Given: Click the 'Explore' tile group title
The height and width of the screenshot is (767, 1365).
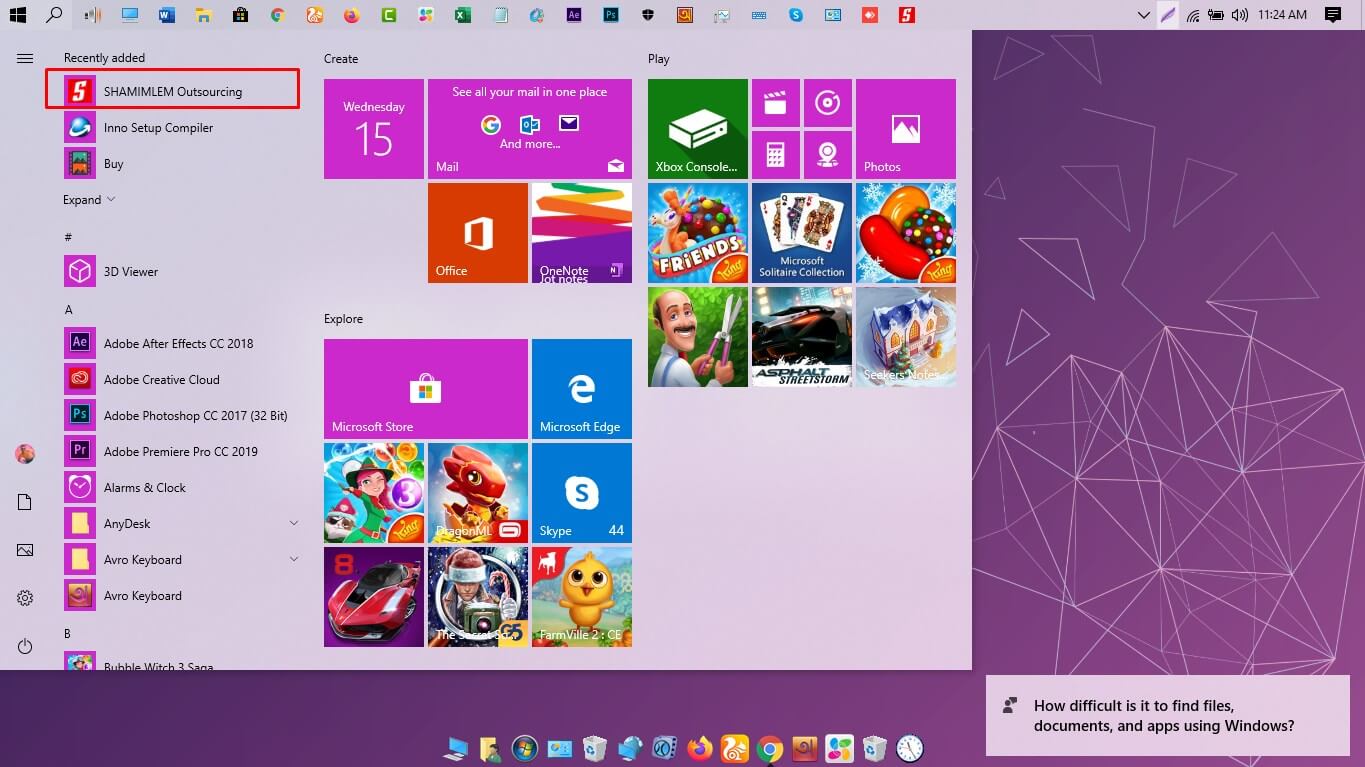Looking at the screenshot, I should tap(343, 319).
